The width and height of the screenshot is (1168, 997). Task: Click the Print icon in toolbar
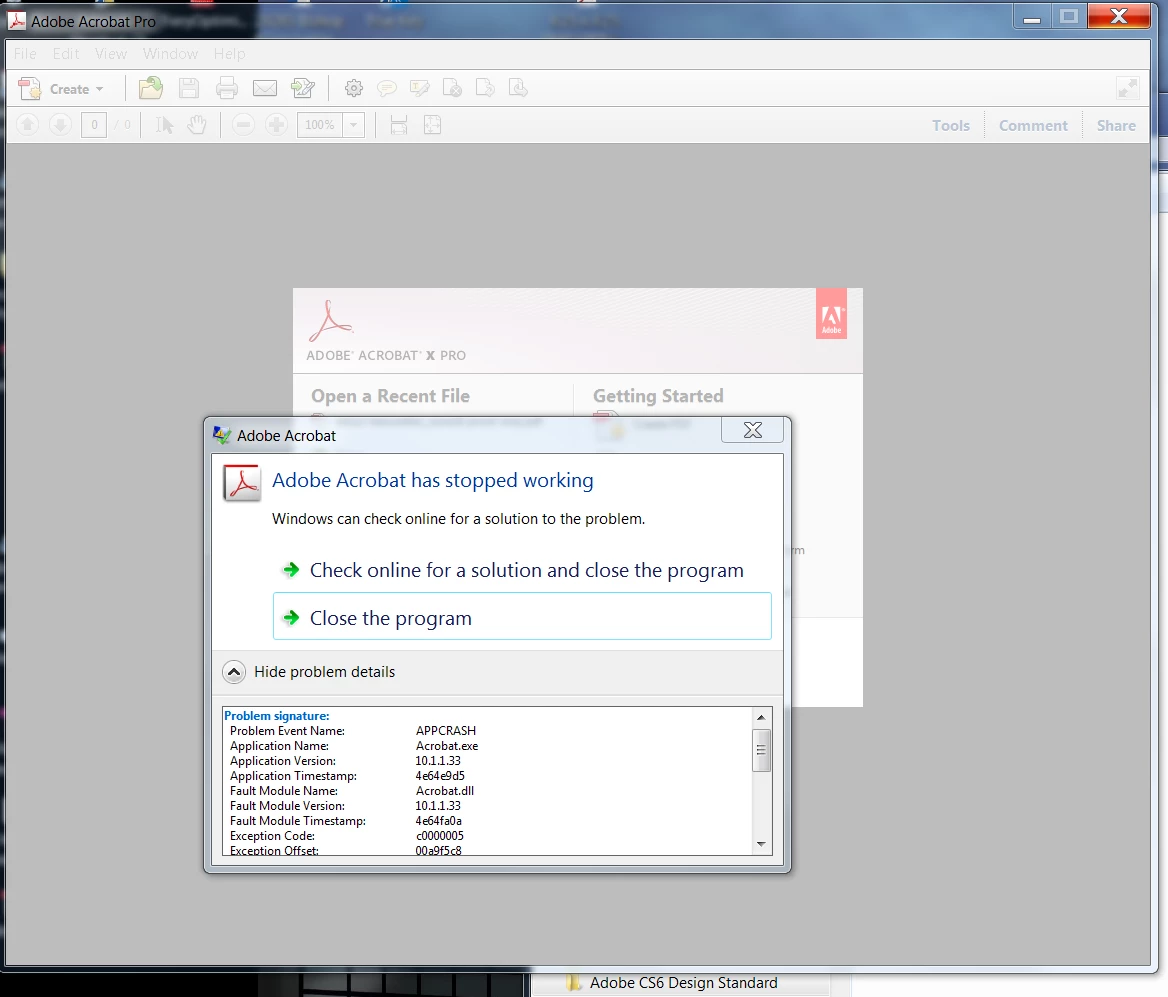226,88
